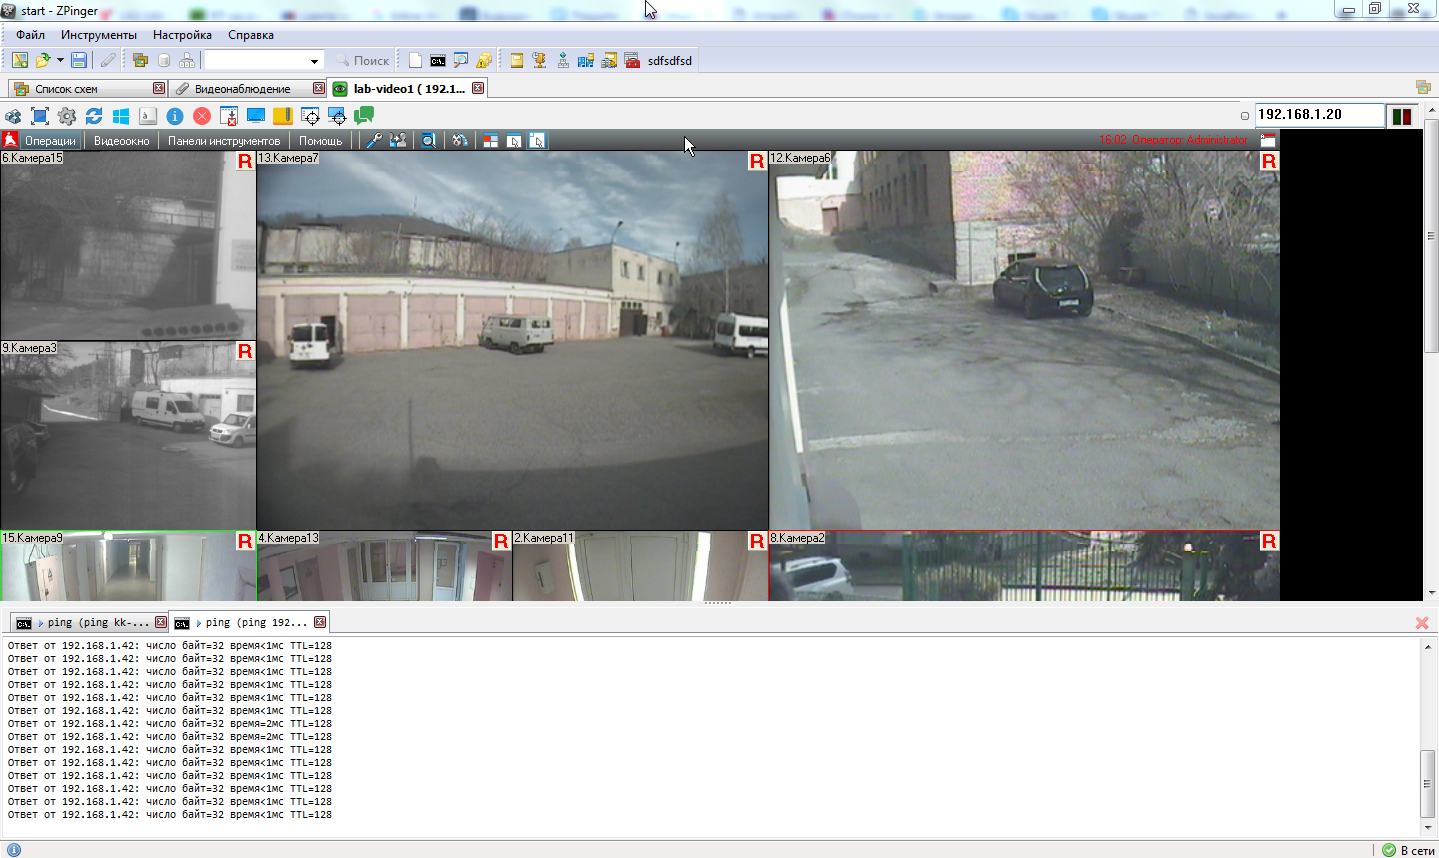Screen dimensions: 1439x858
Task: Click the command prompt icon in top toolbar
Action: [x=438, y=60]
